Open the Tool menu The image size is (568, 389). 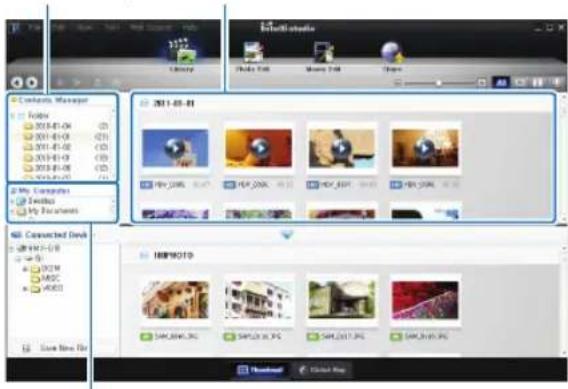tap(112, 28)
